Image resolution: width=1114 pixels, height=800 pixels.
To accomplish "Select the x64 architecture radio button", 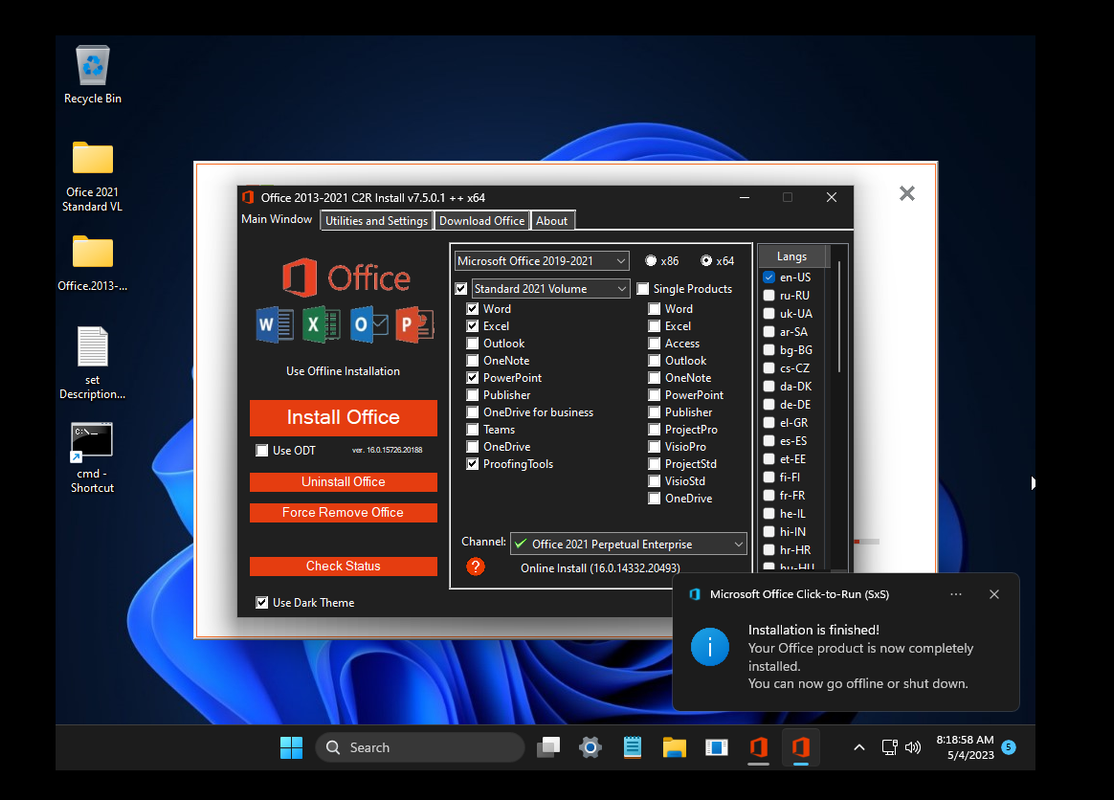I will pyautogui.click(x=706, y=261).
